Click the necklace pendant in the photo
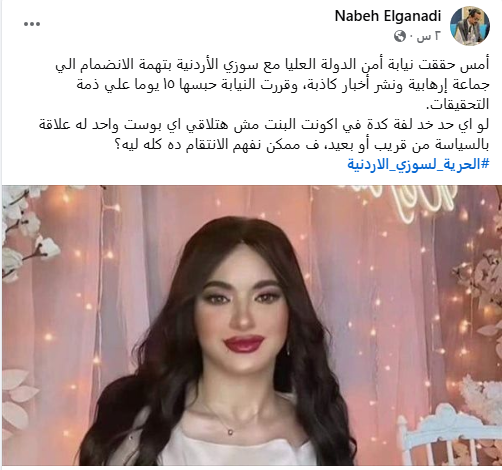 pos(230,432)
